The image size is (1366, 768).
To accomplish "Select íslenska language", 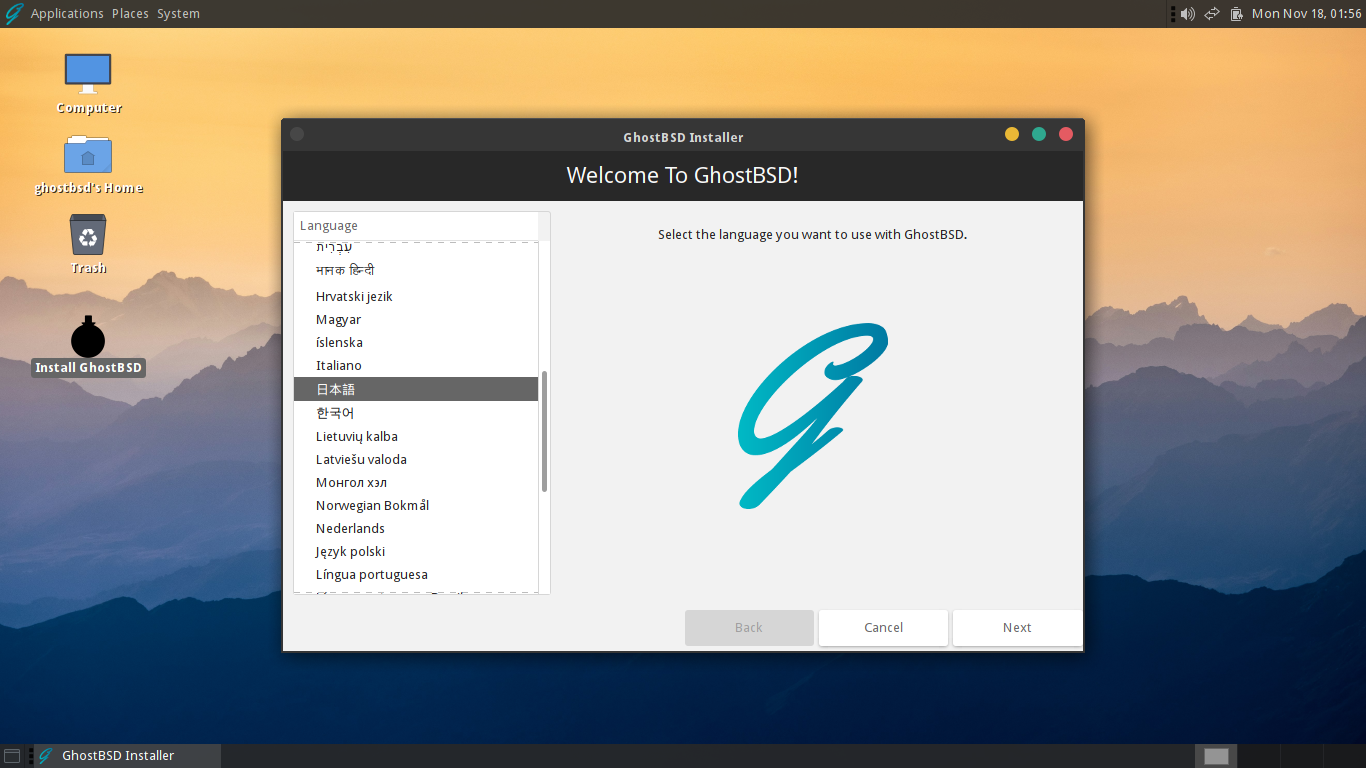I will click(416, 343).
